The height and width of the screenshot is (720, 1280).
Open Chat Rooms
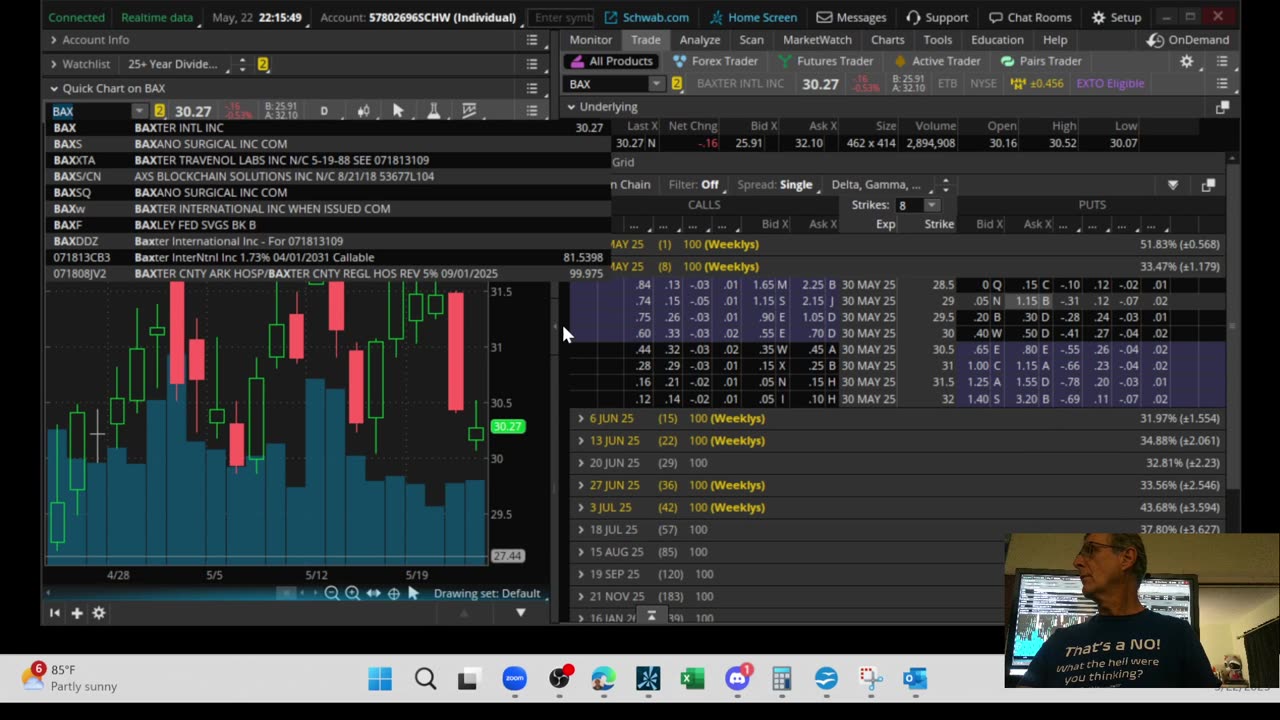coord(1029,17)
